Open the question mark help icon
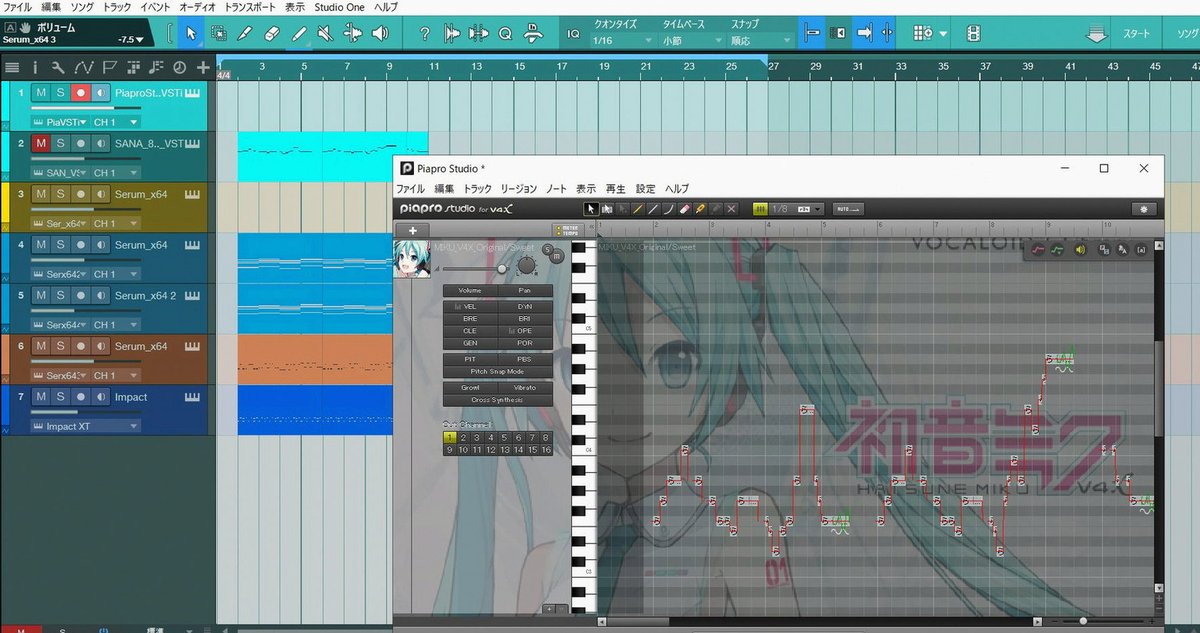1200x633 pixels. (425, 33)
